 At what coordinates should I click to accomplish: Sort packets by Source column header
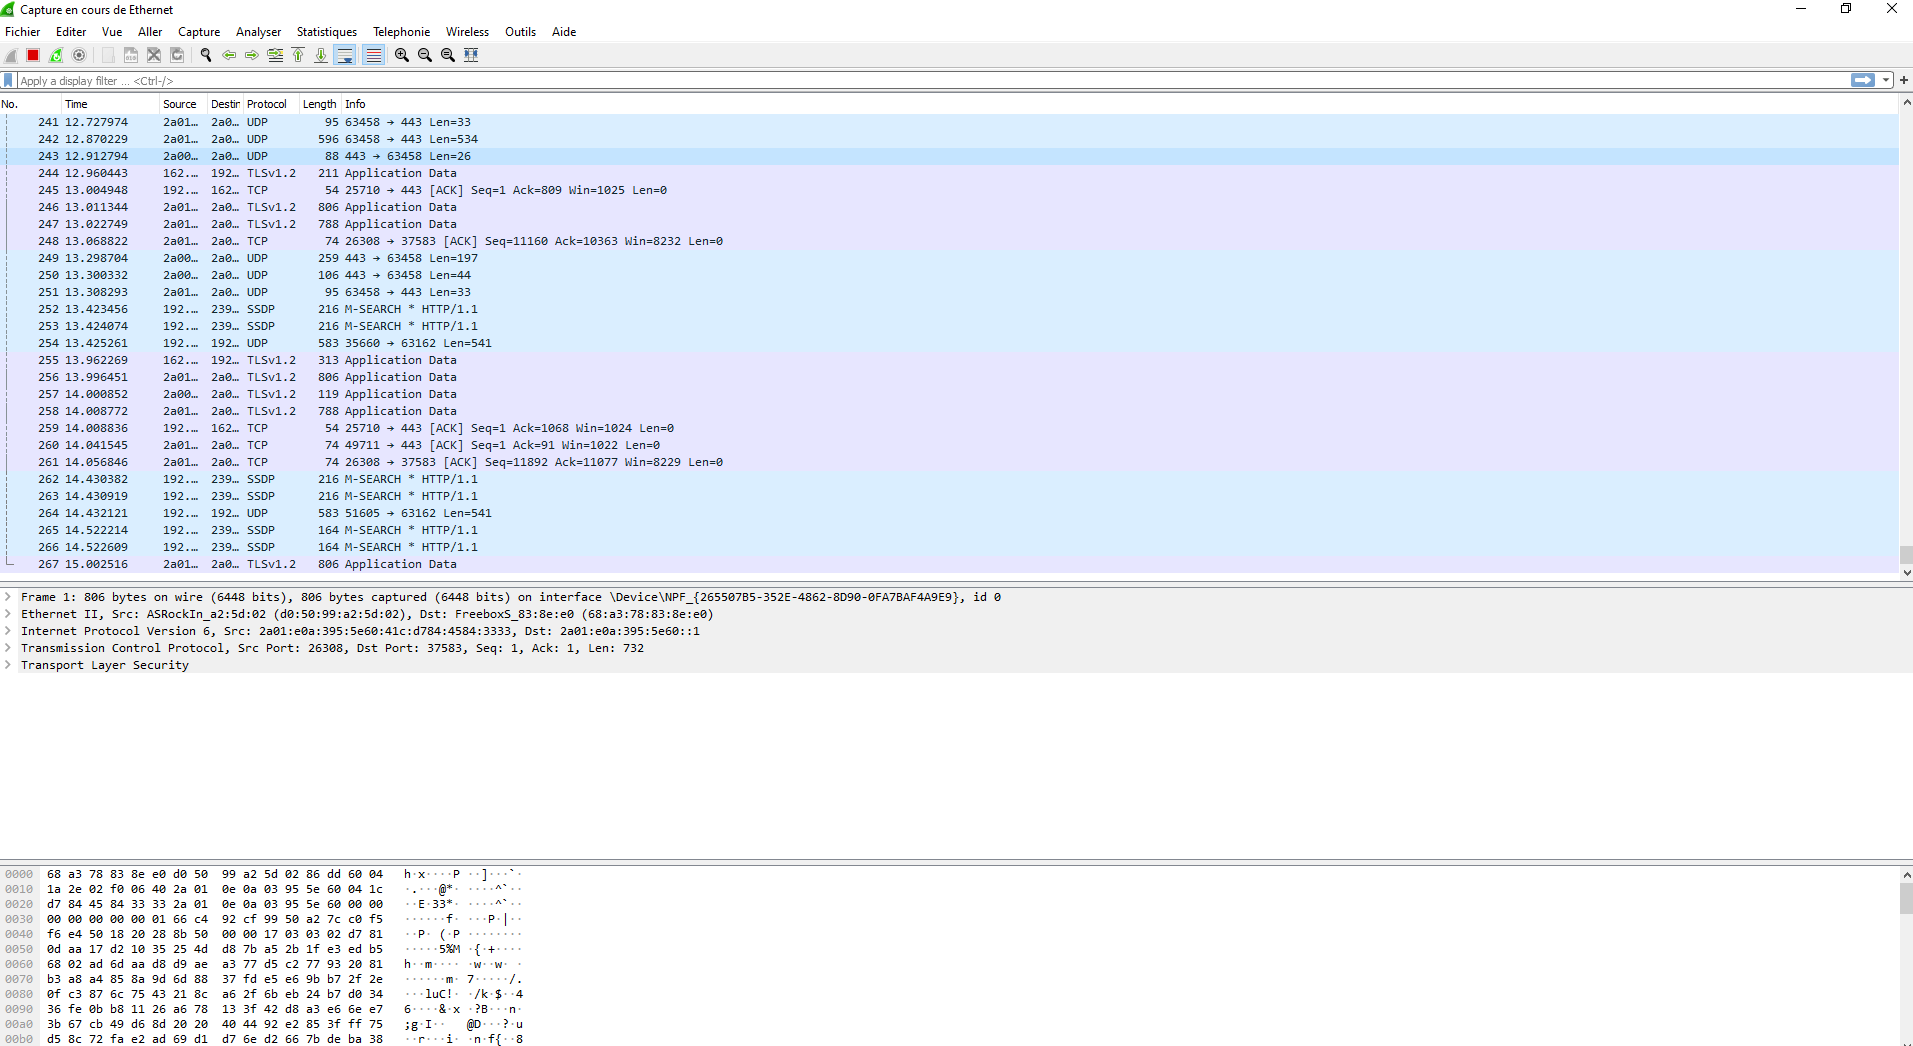(x=183, y=104)
